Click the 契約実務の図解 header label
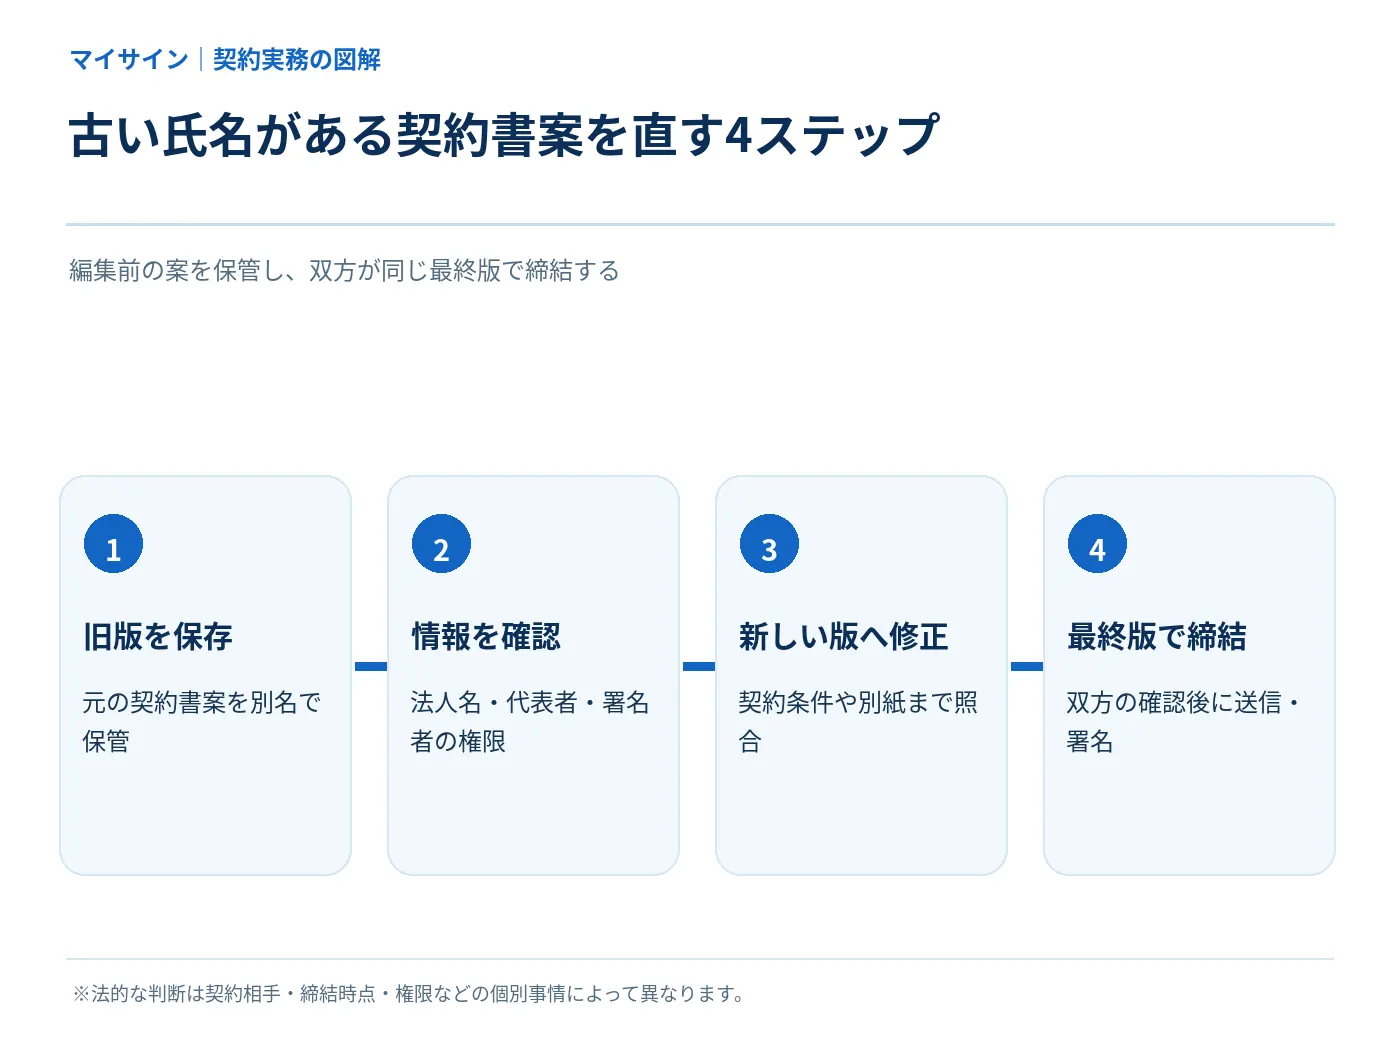 tap(297, 60)
